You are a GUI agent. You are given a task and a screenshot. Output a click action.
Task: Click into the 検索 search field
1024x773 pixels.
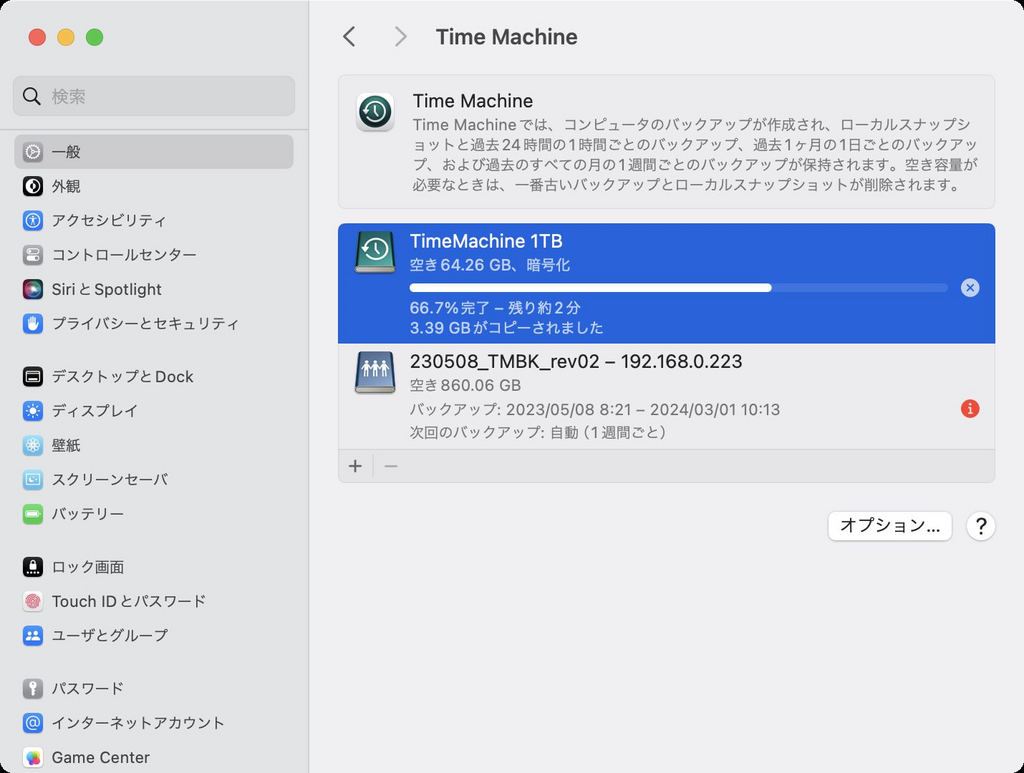pos(154,97)
